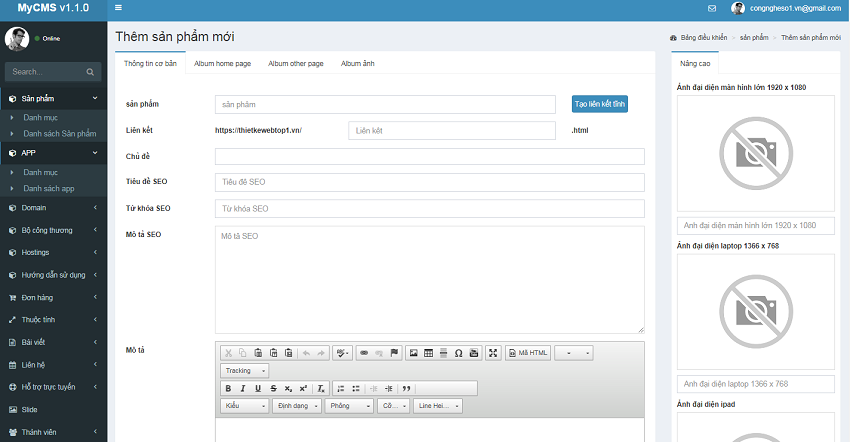Insert block quote in editor

406,388
